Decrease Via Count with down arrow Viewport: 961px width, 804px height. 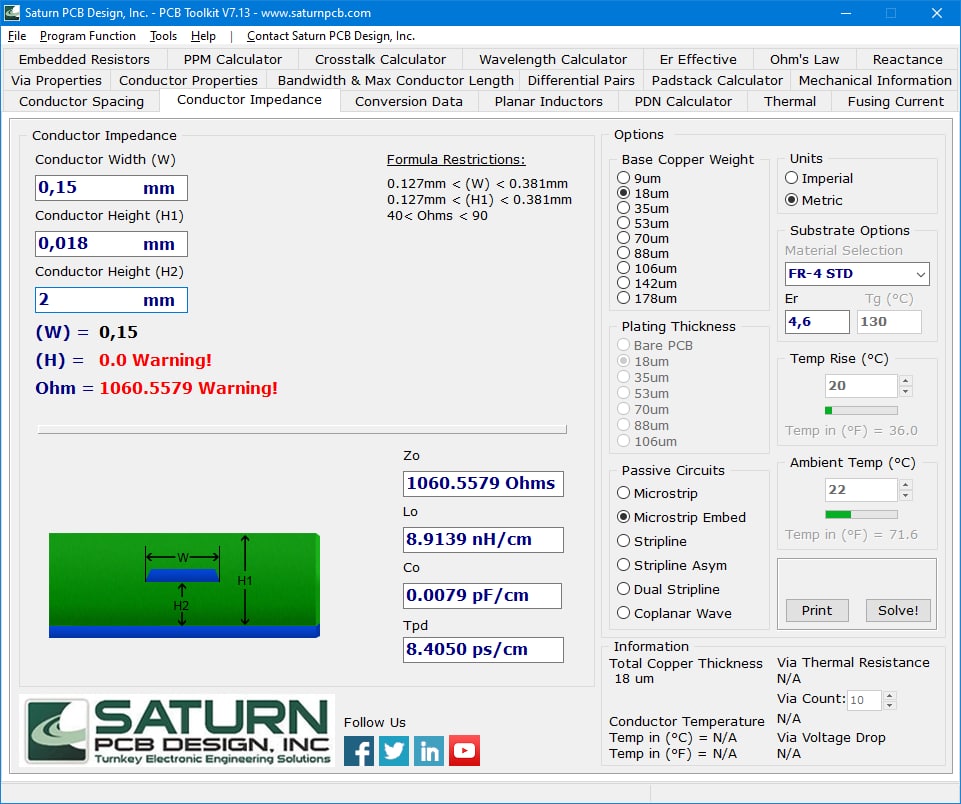(x=890, y=705)
